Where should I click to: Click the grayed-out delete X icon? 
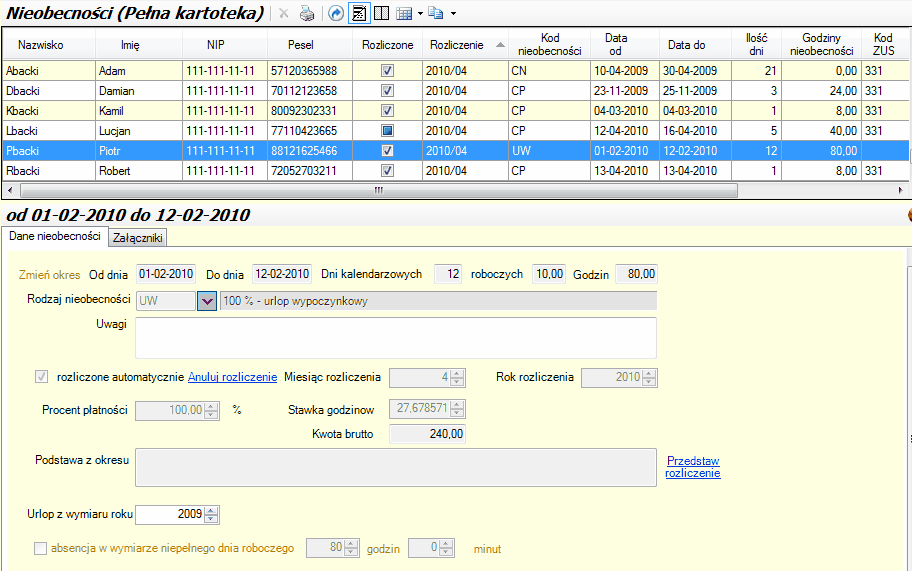pos(284,14)
